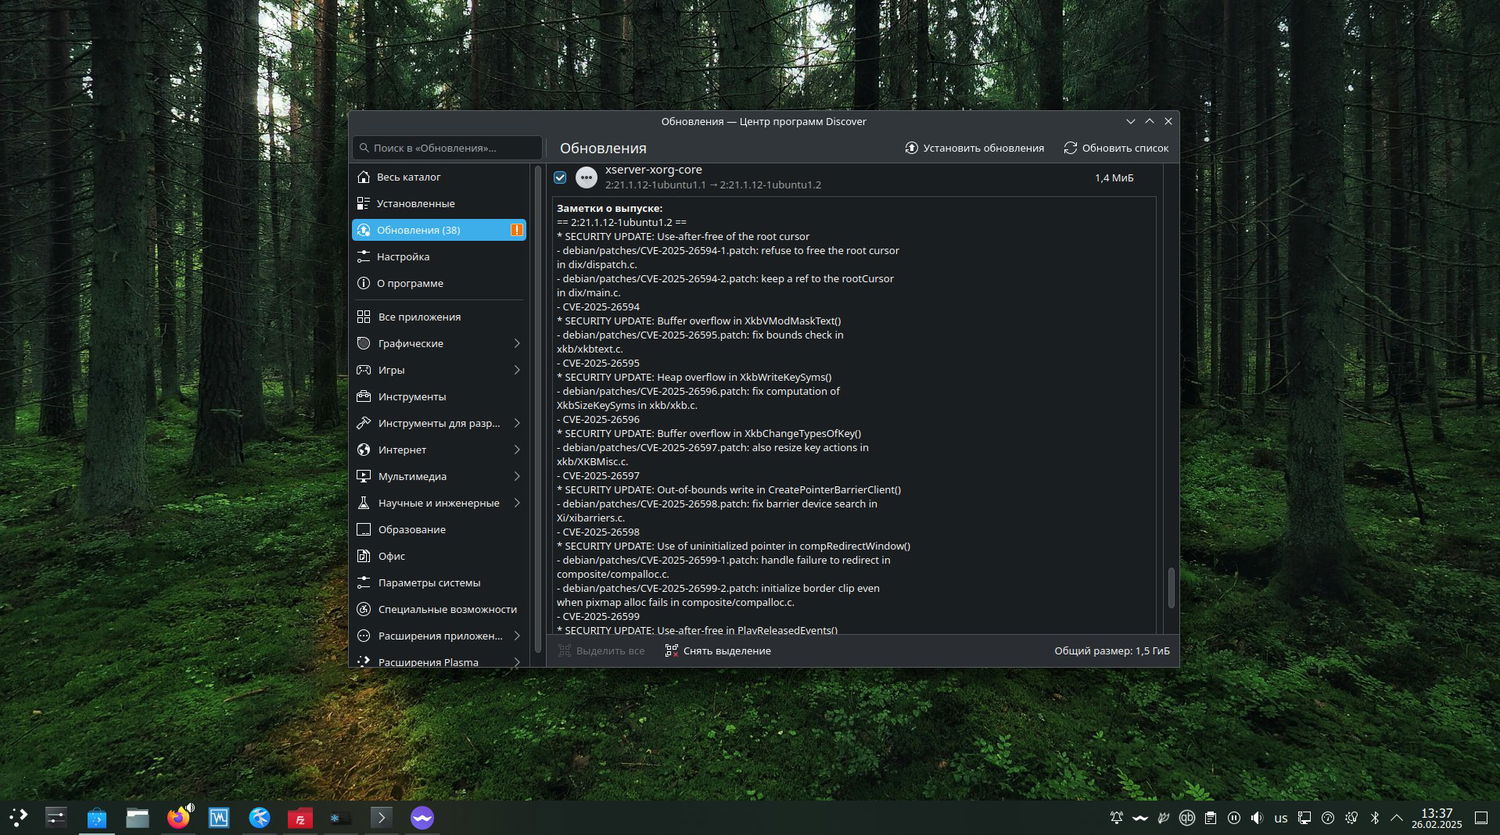The height and width of the screenshot is (835, 1500).
Task: Click the release notes vertical scrollbar handle
Action: pyautogui.click(x=1171, y=587)
